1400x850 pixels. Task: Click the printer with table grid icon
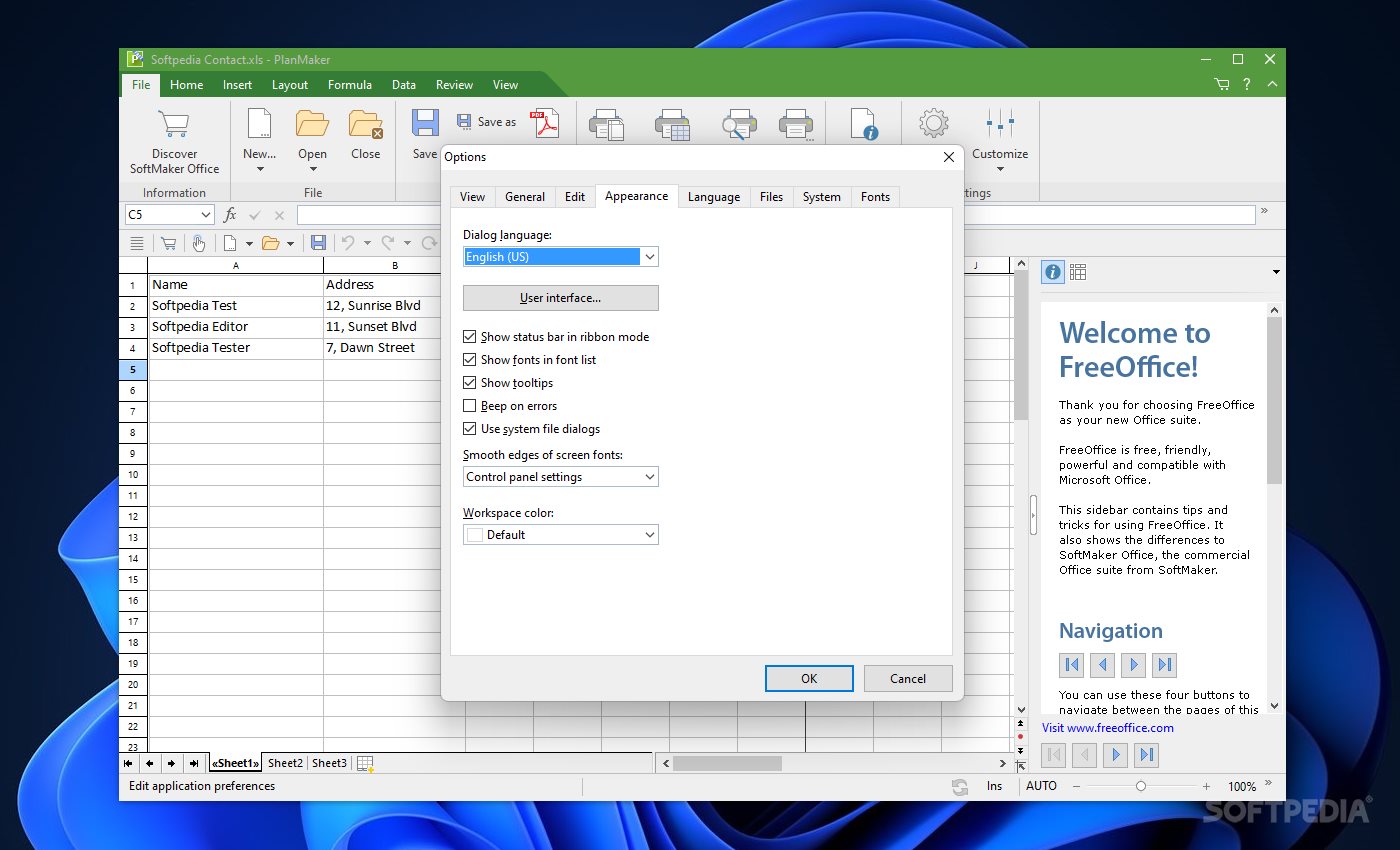[x=672, y=124]
